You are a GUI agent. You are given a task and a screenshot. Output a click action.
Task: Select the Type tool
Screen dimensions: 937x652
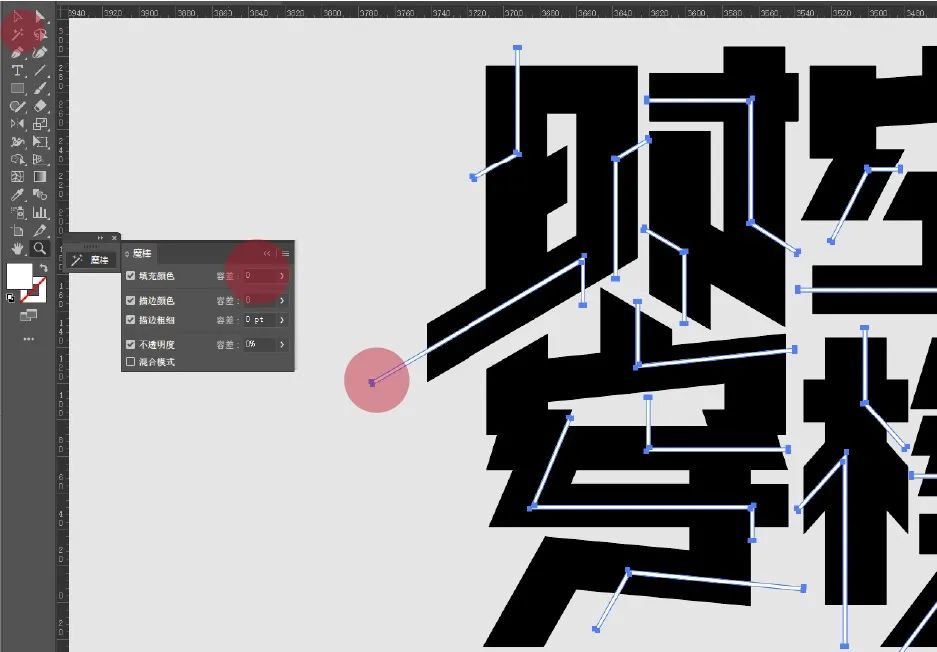pos(17,70)
